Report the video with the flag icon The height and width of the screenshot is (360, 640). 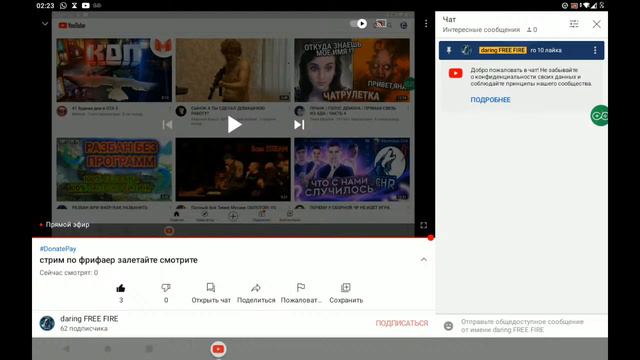tap(301, 288)
